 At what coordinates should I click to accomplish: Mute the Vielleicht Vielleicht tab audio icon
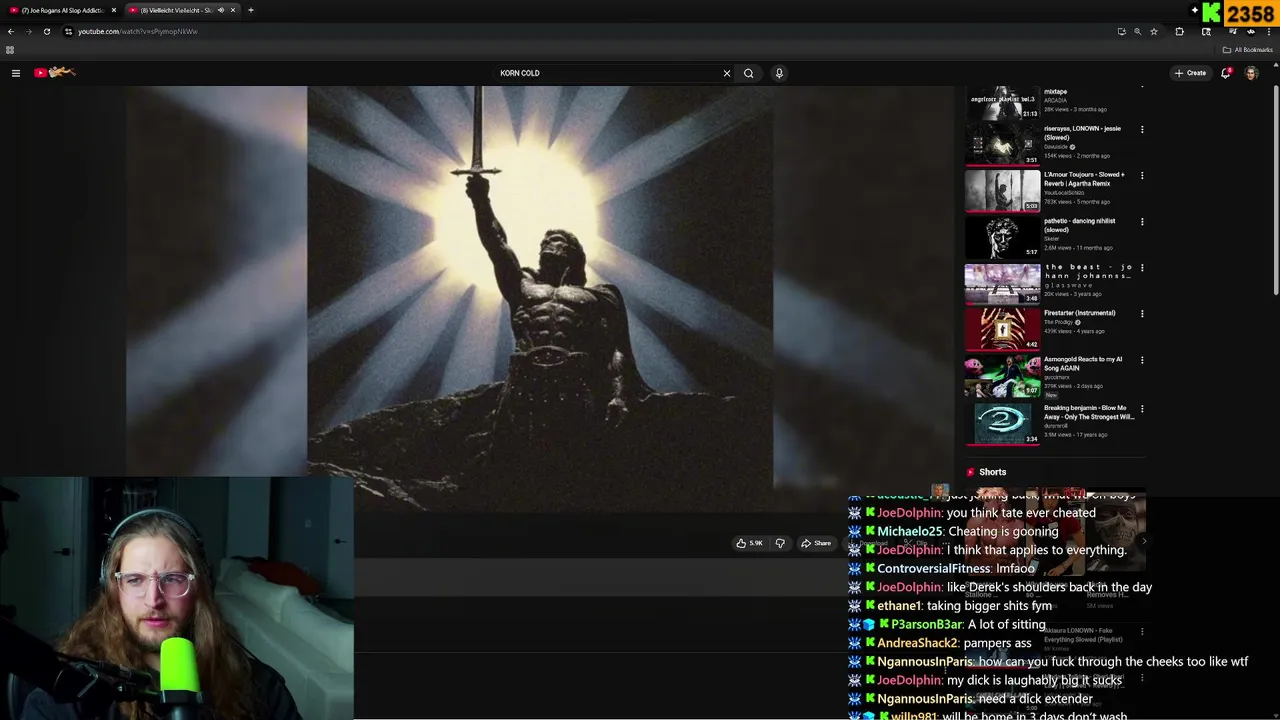click(x=220, y=10)
